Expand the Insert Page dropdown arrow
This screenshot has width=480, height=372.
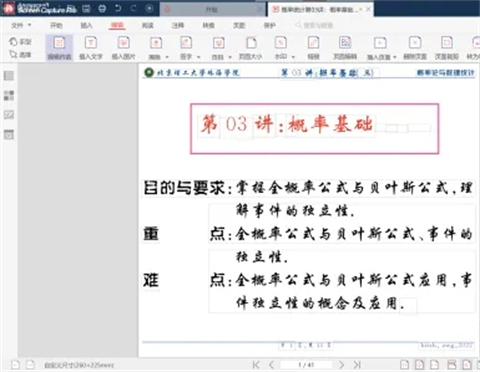click(x=395, y=57)
